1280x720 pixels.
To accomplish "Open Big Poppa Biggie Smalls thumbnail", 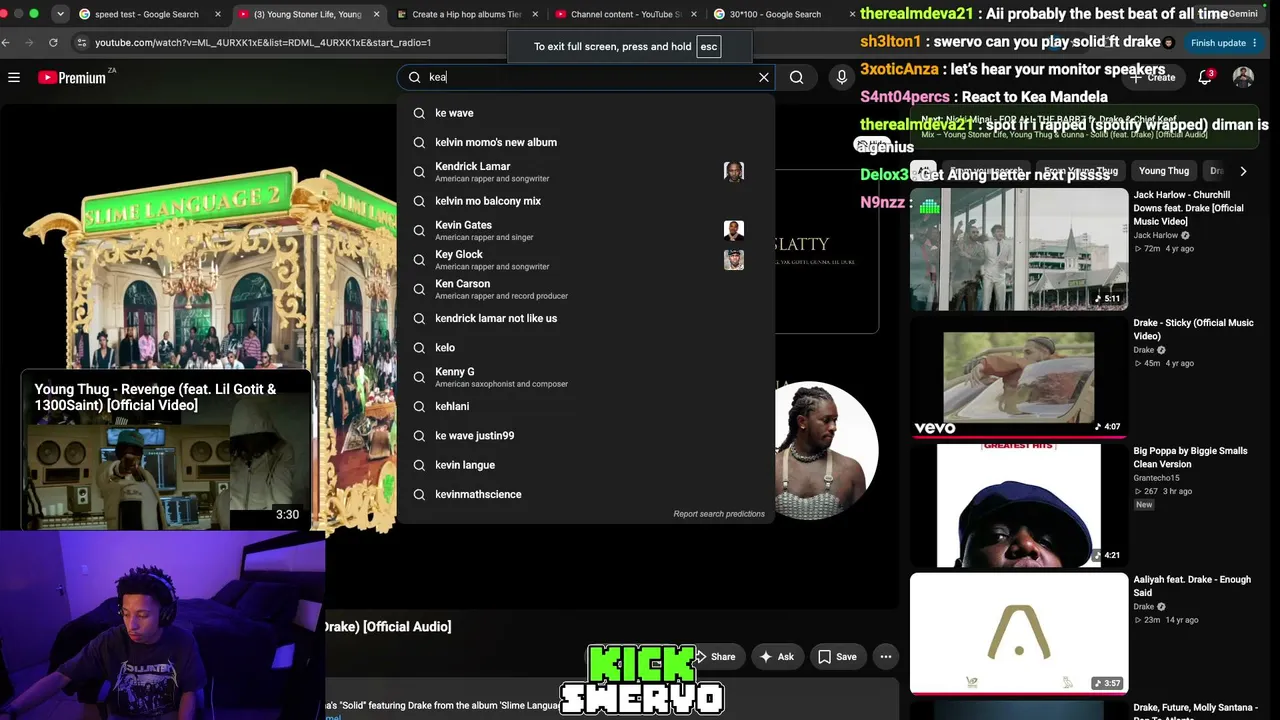I will (1019, 506).
